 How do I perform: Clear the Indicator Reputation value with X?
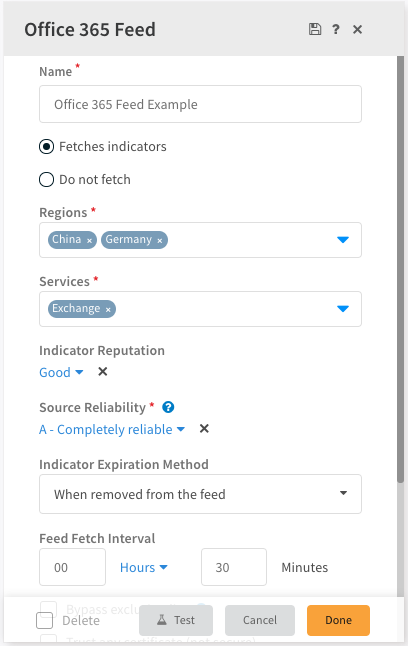103,372
